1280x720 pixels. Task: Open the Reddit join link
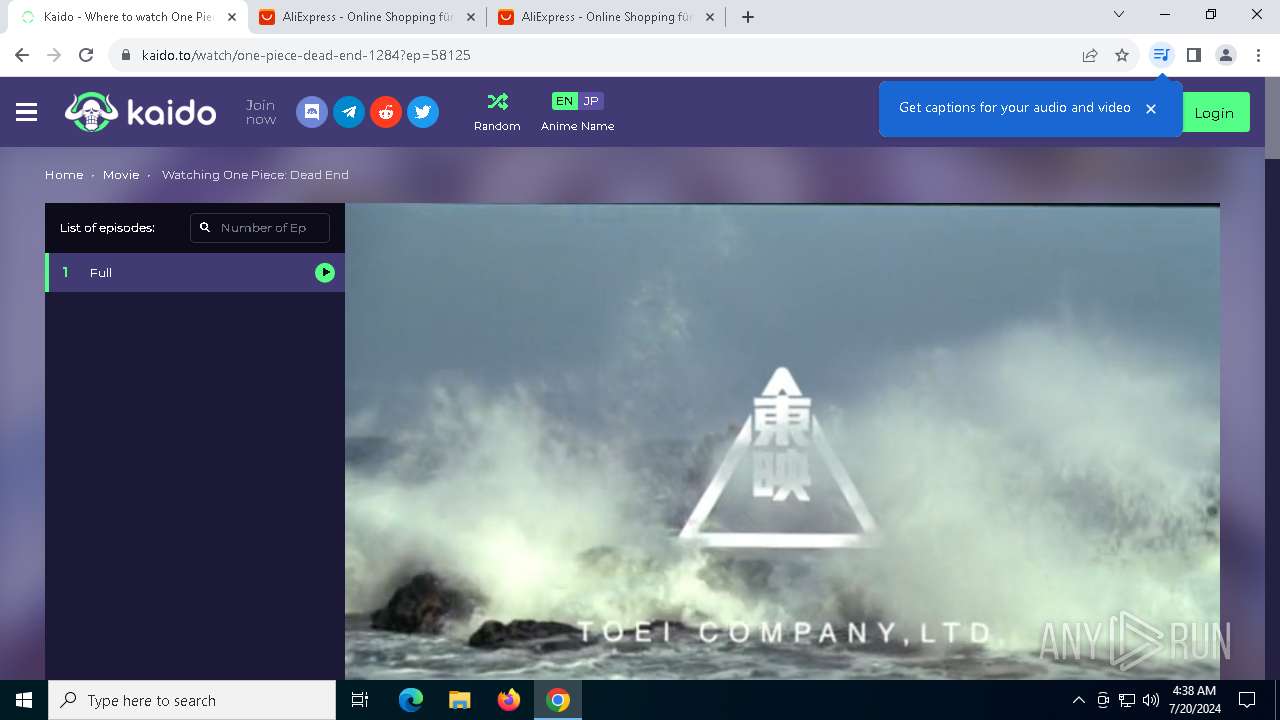386,112
